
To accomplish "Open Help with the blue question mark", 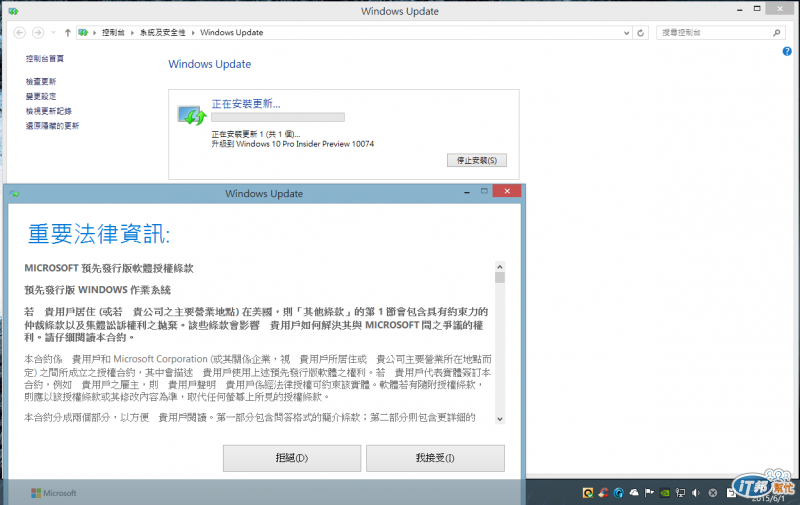I will pos(787,51).
